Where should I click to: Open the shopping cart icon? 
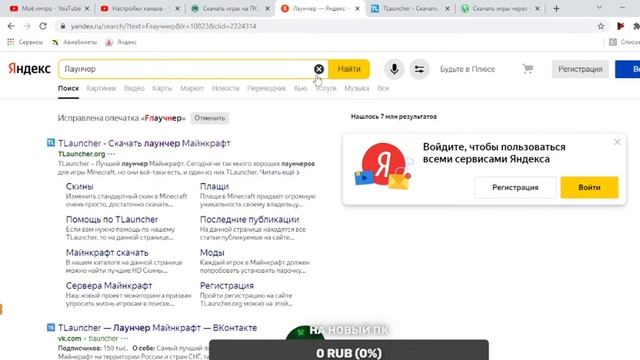(x=528, y=69)
